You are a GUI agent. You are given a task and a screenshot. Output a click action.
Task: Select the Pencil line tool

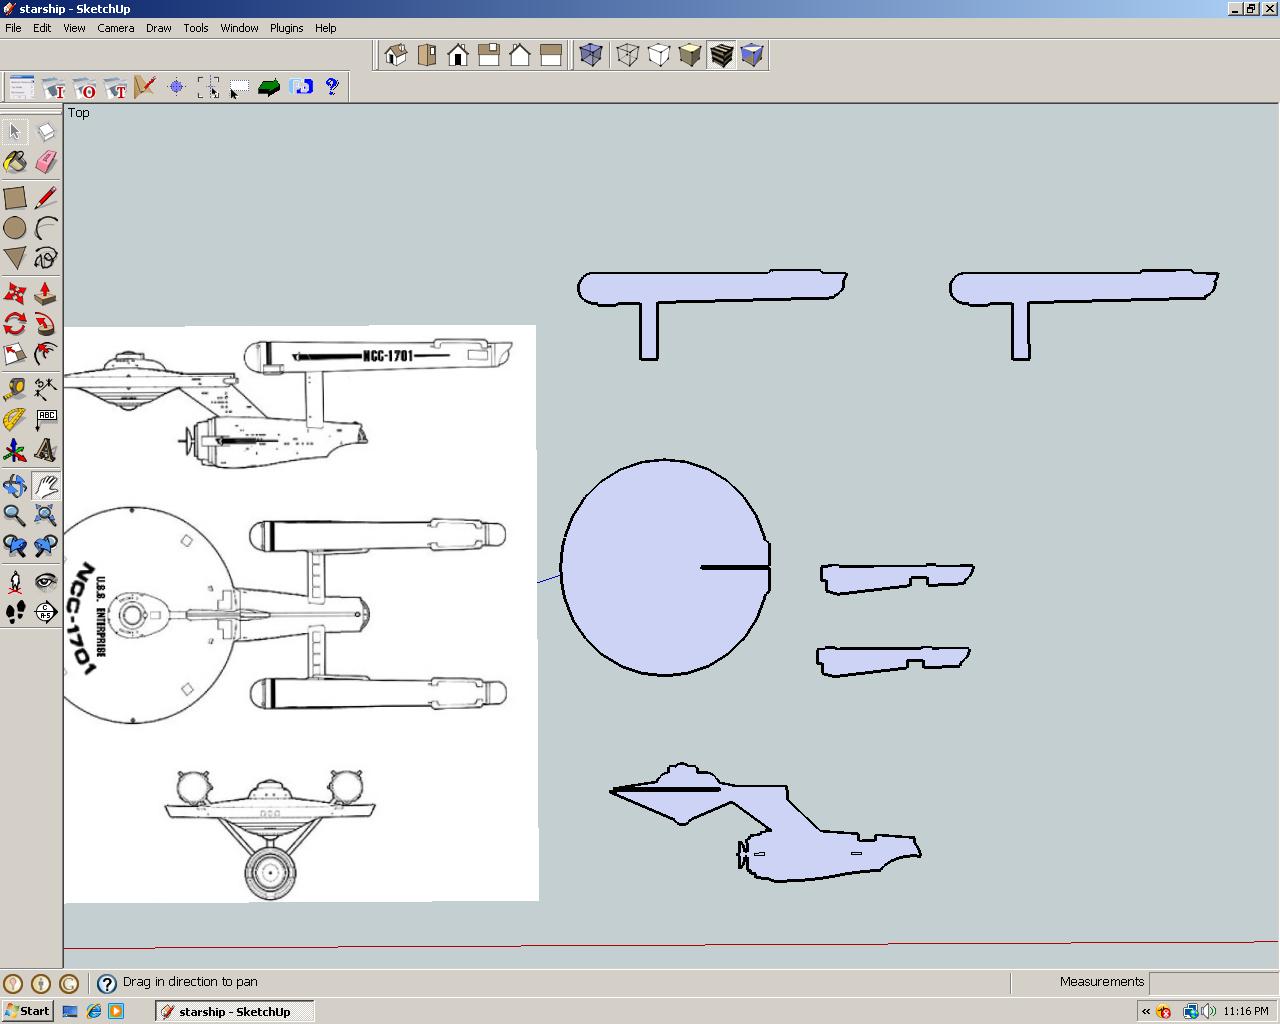(46, 197)
